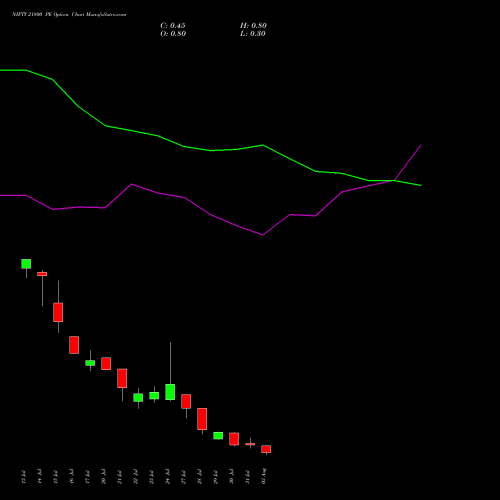Viewport: 500px width, 500px height.
Task: Click the Aug date label on the axis
Action: (264, 476)
